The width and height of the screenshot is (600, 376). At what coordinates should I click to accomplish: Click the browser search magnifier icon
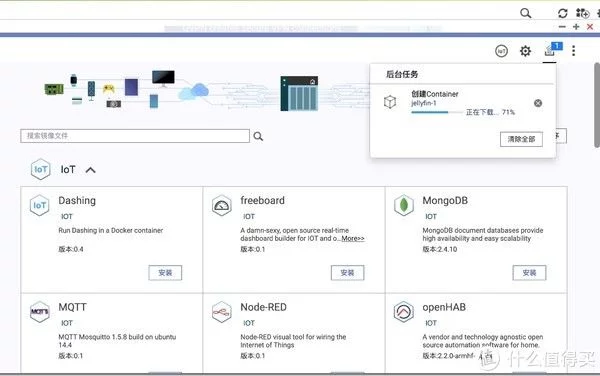pyautogui.click(x=526, y=13)
